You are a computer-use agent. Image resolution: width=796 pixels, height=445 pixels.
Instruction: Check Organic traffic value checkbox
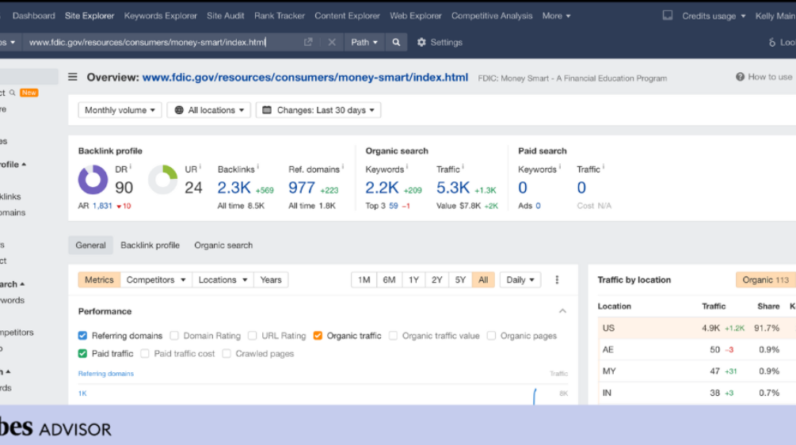393,335
